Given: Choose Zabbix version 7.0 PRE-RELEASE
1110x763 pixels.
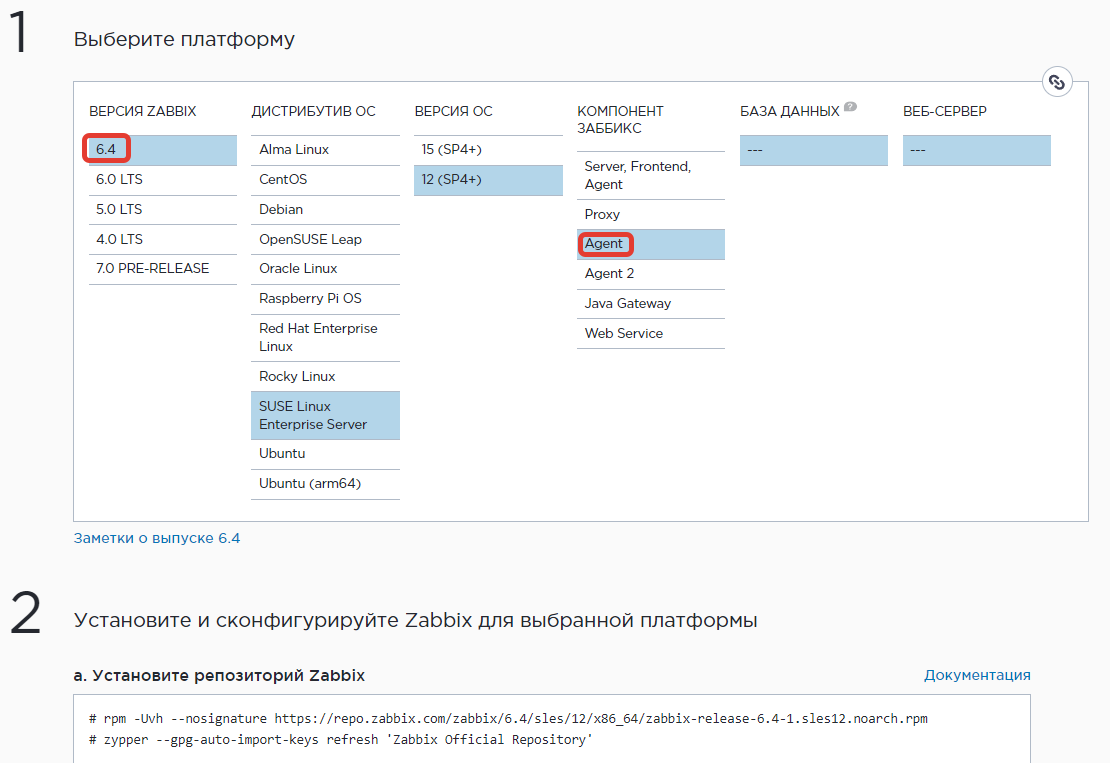Looking at the screenshot, I should pos(152,268).
